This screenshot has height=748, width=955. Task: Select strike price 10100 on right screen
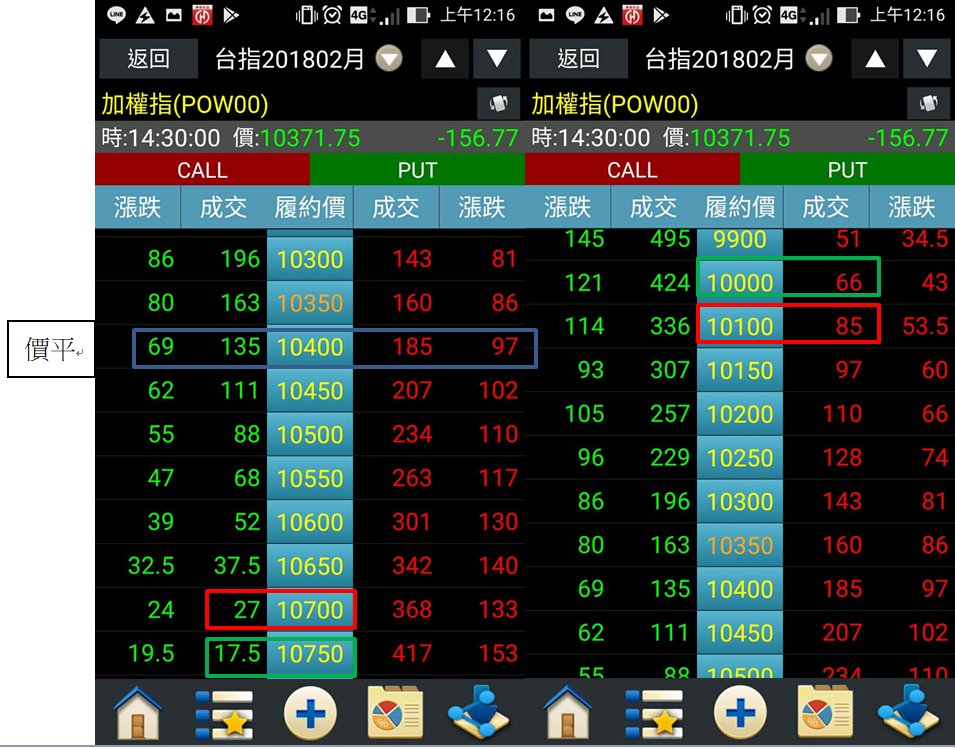[740, 326]
